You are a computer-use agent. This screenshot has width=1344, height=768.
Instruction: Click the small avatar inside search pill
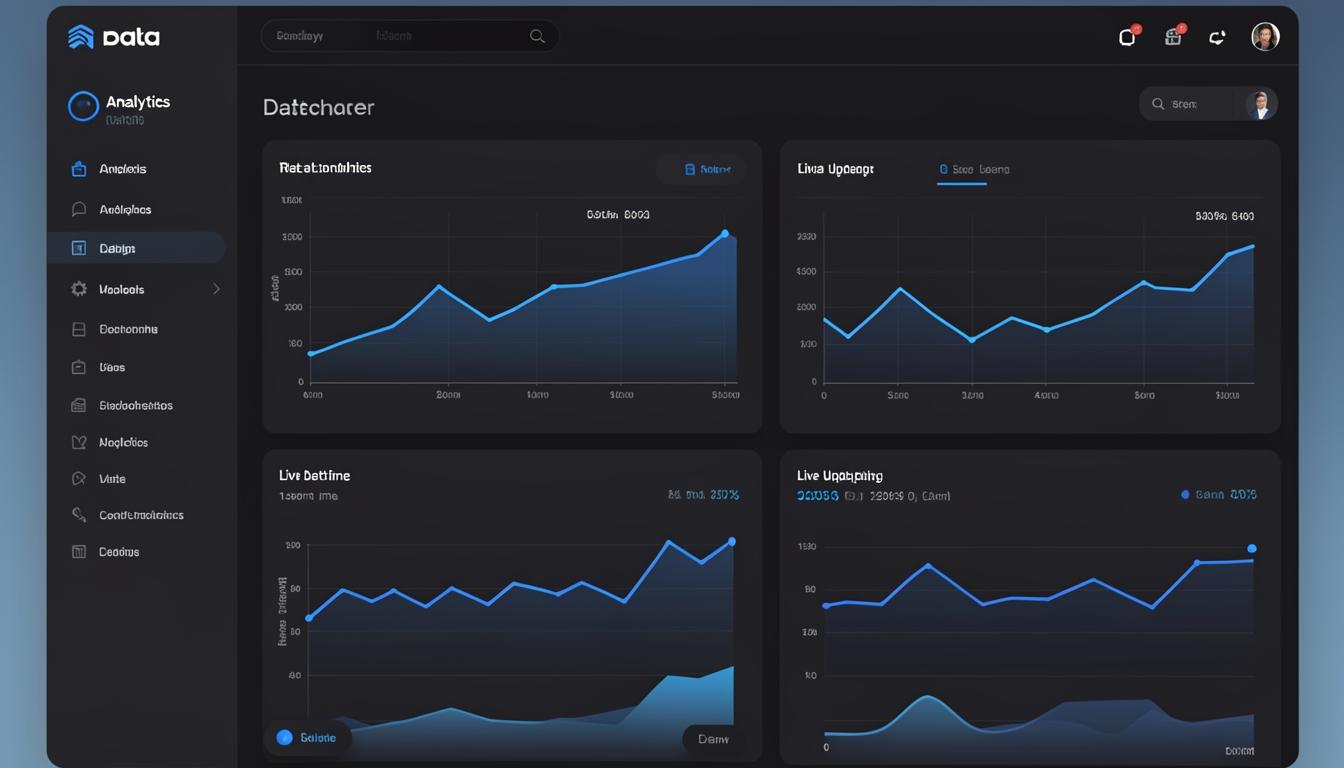click(1260, 104)
